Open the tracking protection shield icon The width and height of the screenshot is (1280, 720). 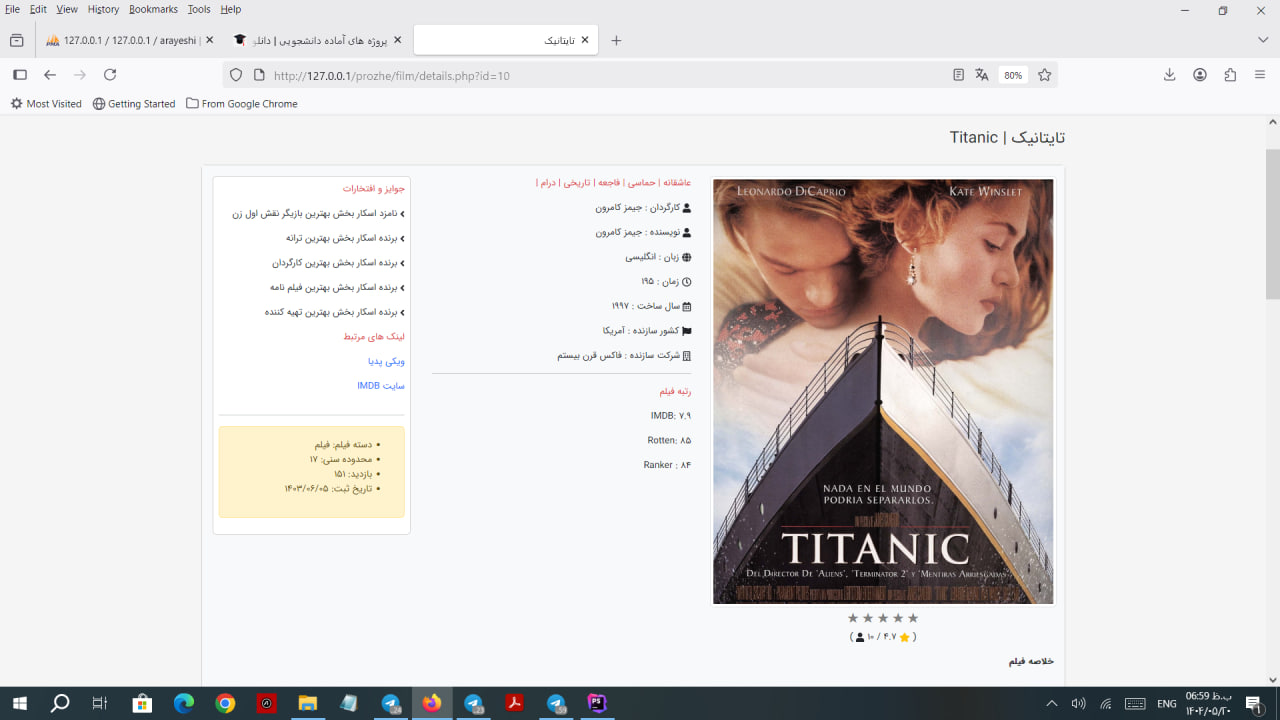point(236,75)
